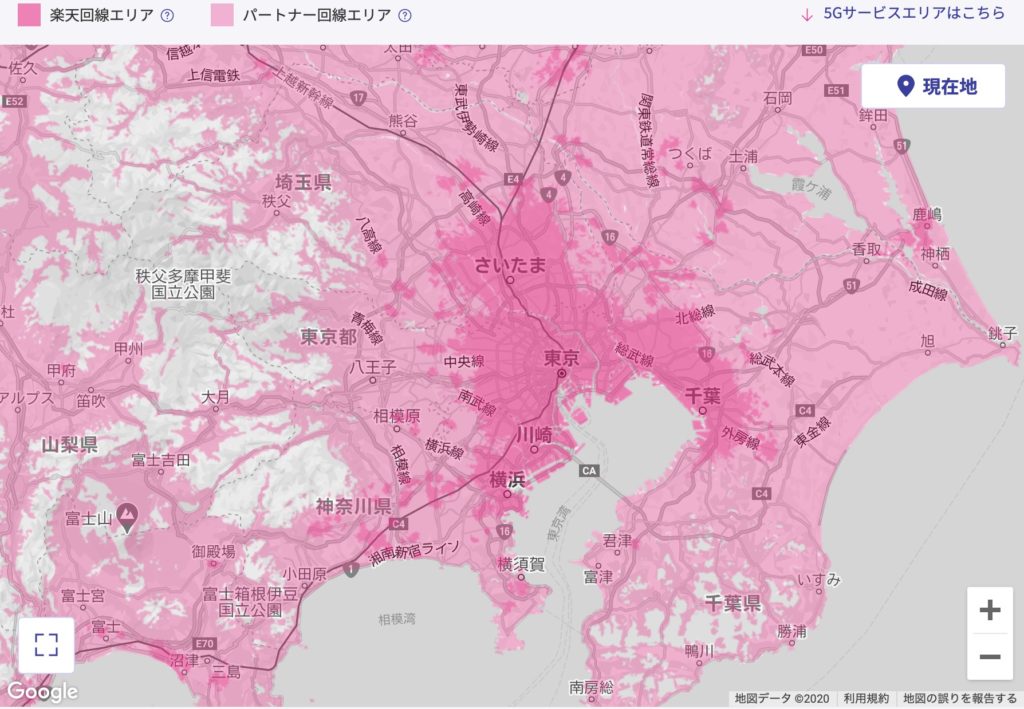Click the 沼津 label on map
Screen dimensions: 1024x709
pos(184,661)
